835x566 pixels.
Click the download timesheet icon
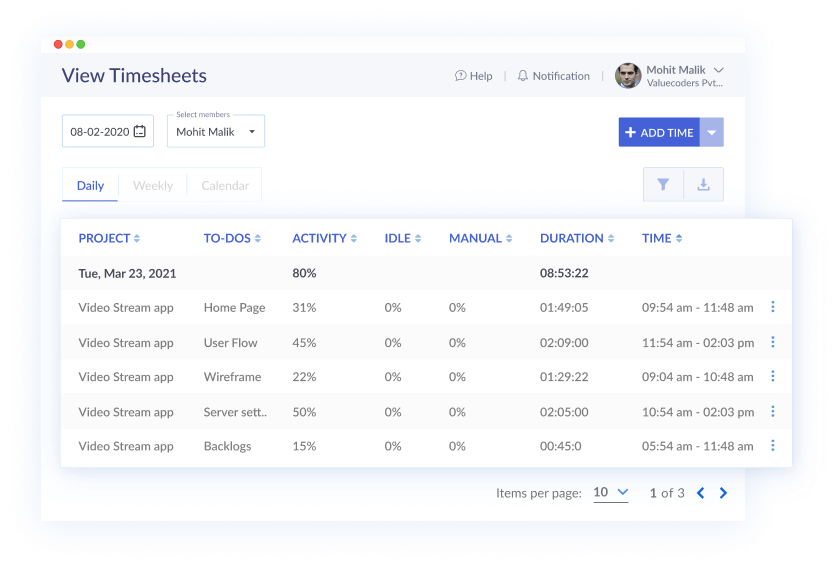point(703,184)
